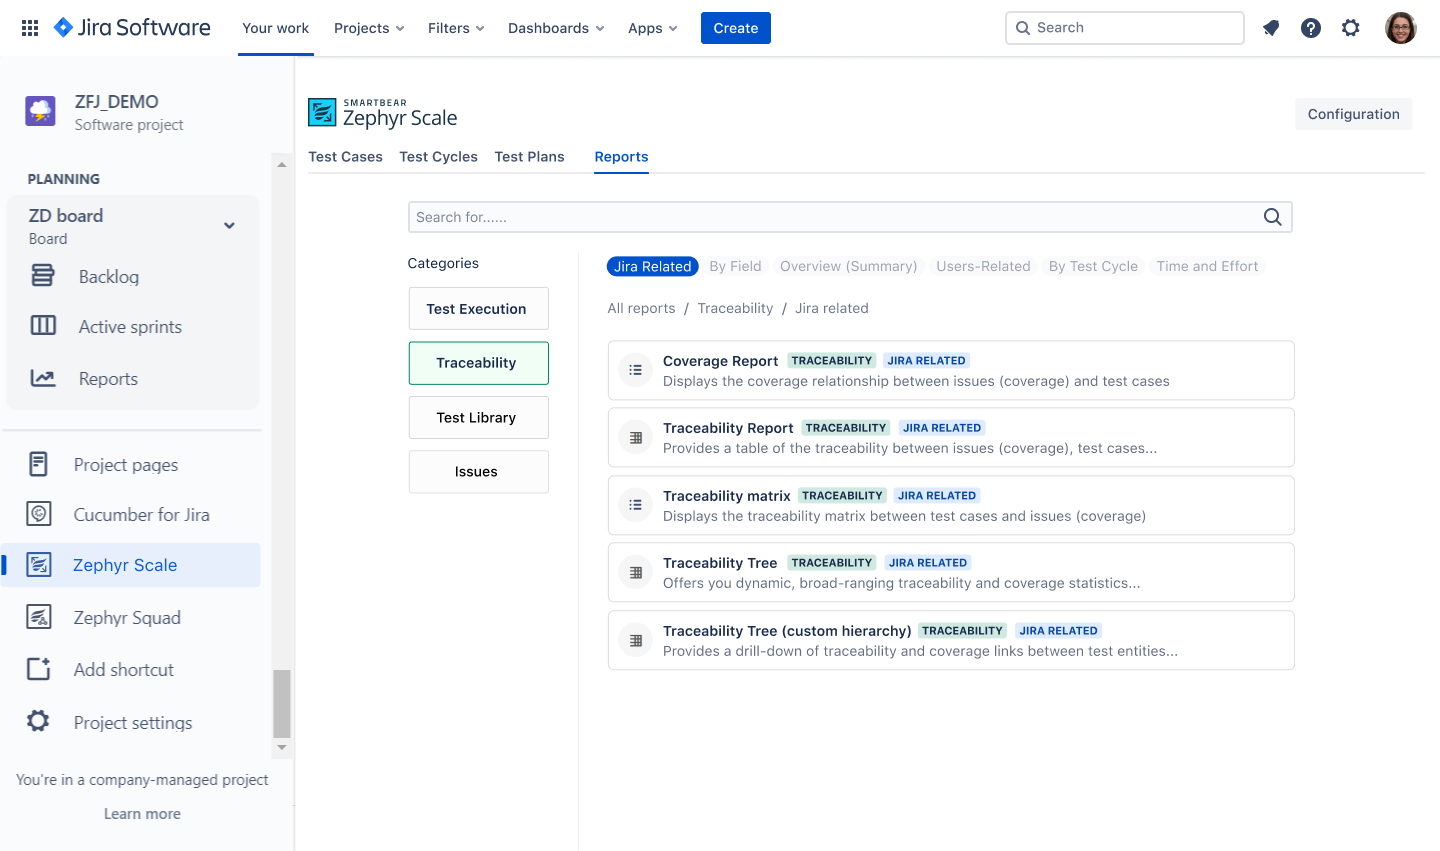Open the Configuration button
1440x851 pixels.
pyautogui.click(x=1353, y=114)
